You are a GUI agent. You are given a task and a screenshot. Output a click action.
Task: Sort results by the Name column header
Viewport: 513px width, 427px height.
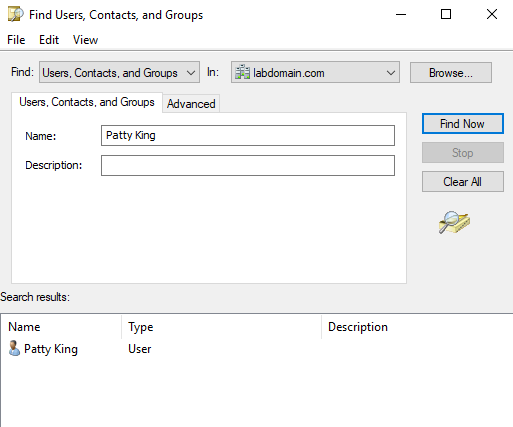61,327
